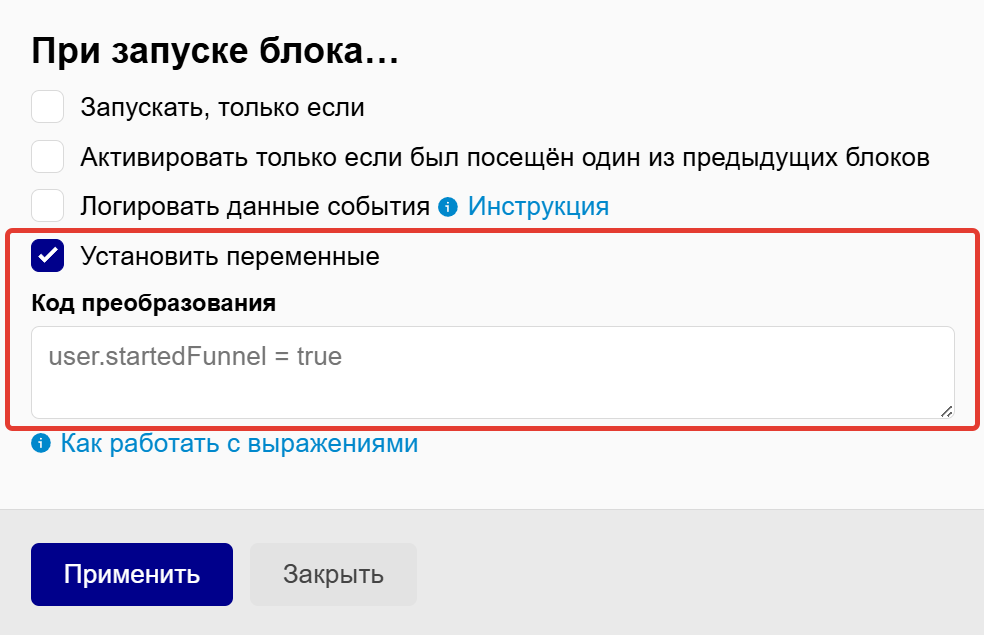Tick 'Активировать только если был посещён' checkbox
This screenshot has width=984, height=635.
tap(48, 156)
